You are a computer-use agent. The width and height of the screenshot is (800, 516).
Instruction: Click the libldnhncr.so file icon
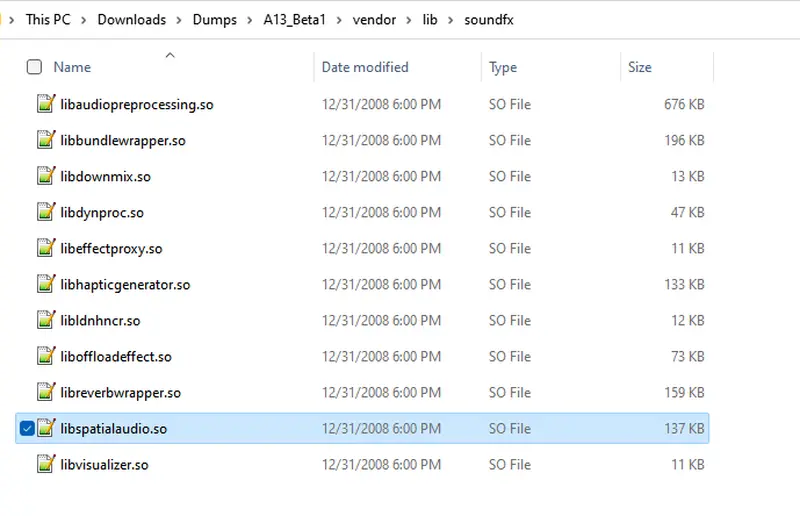click(x=45, y=320)
